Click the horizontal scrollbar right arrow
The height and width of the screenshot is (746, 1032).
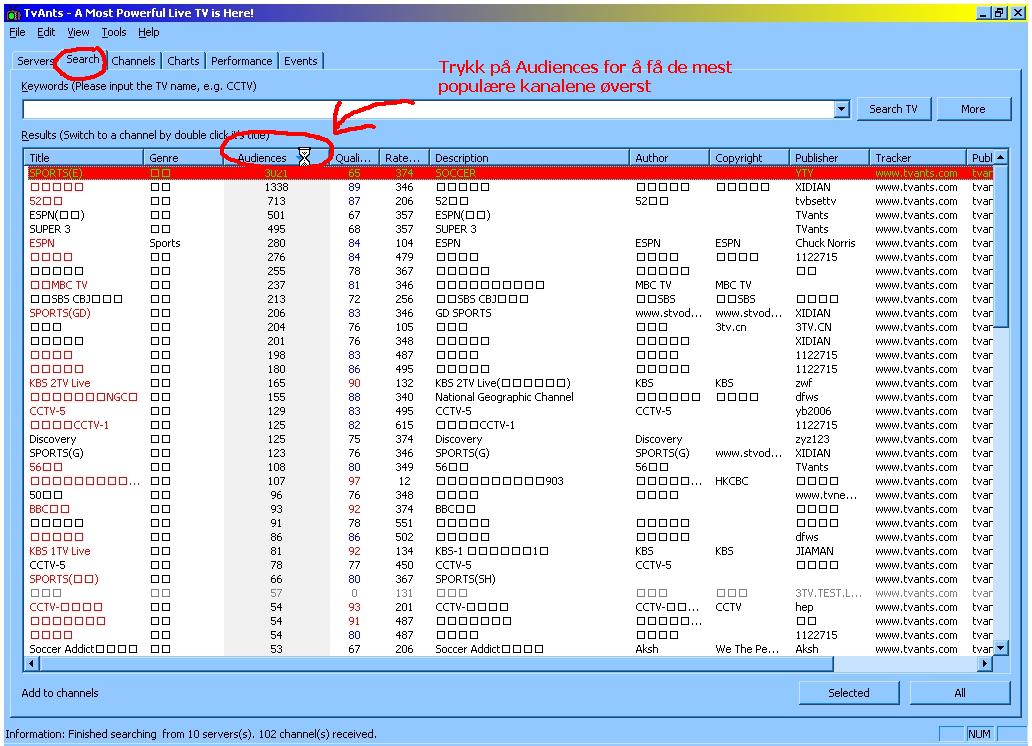[x=985, y=664]
